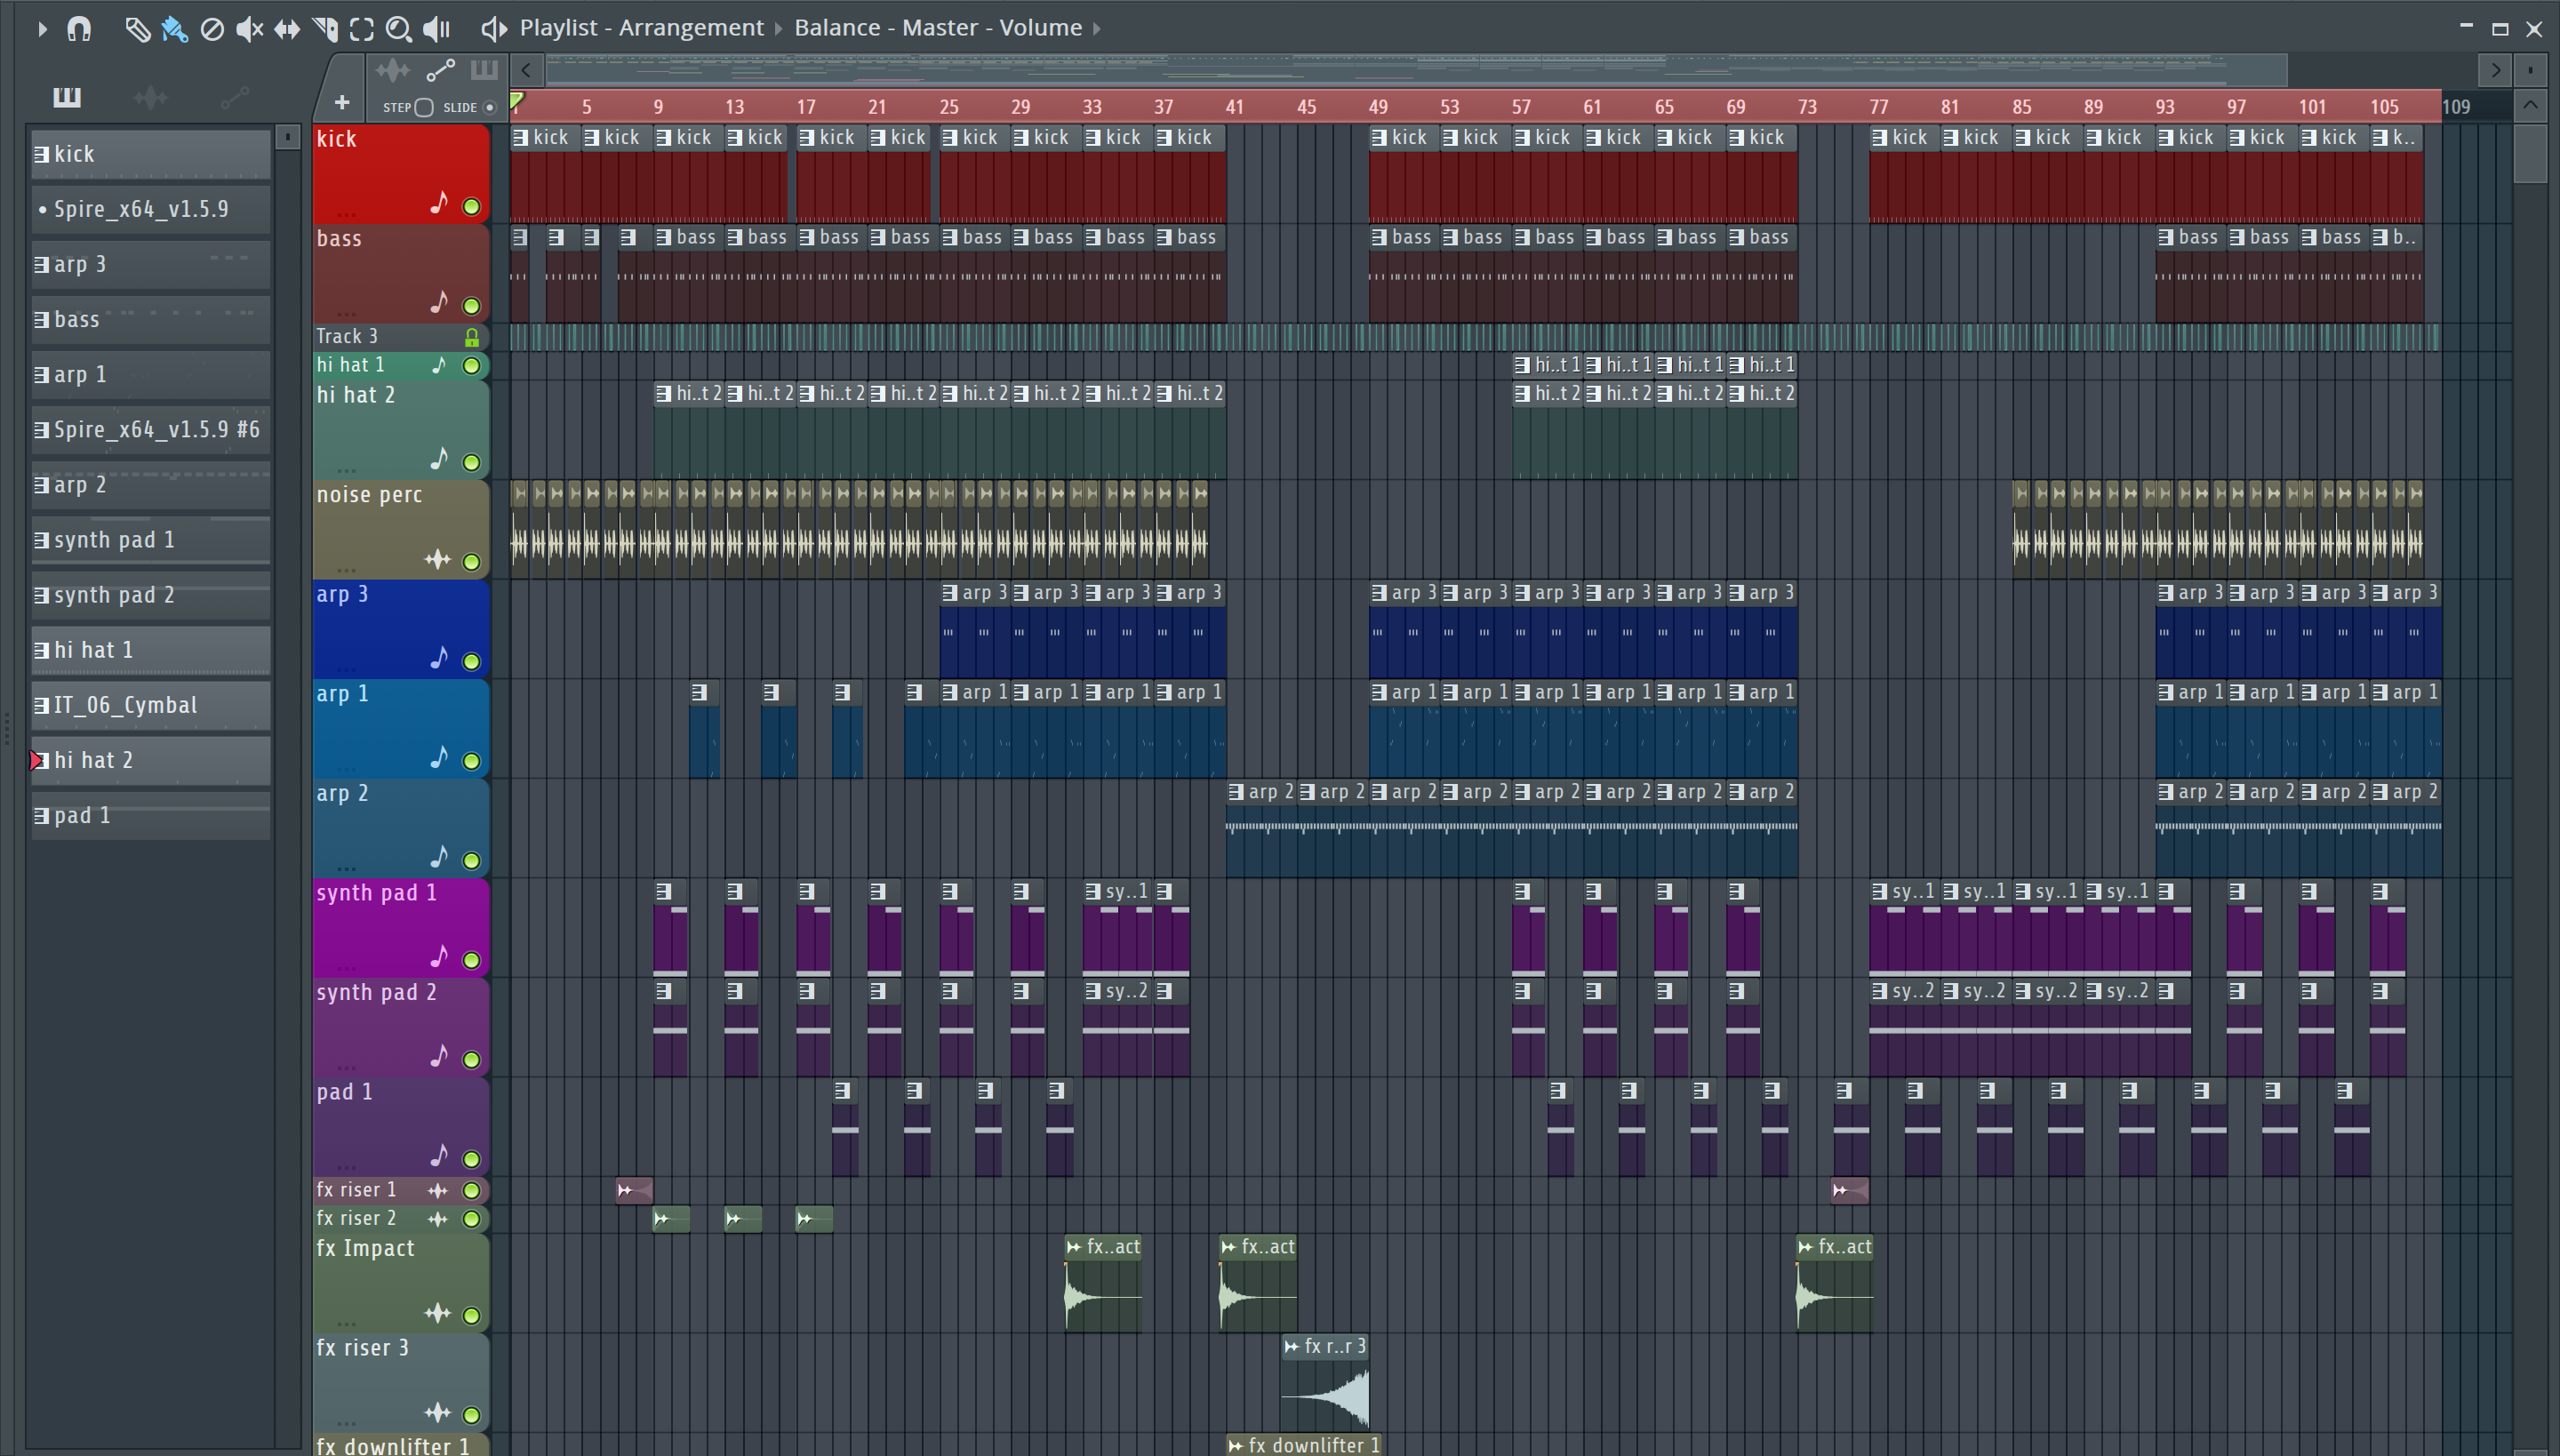Select the Paint brush tool
Screen dimensions: 2560x1456
(175, 29)
